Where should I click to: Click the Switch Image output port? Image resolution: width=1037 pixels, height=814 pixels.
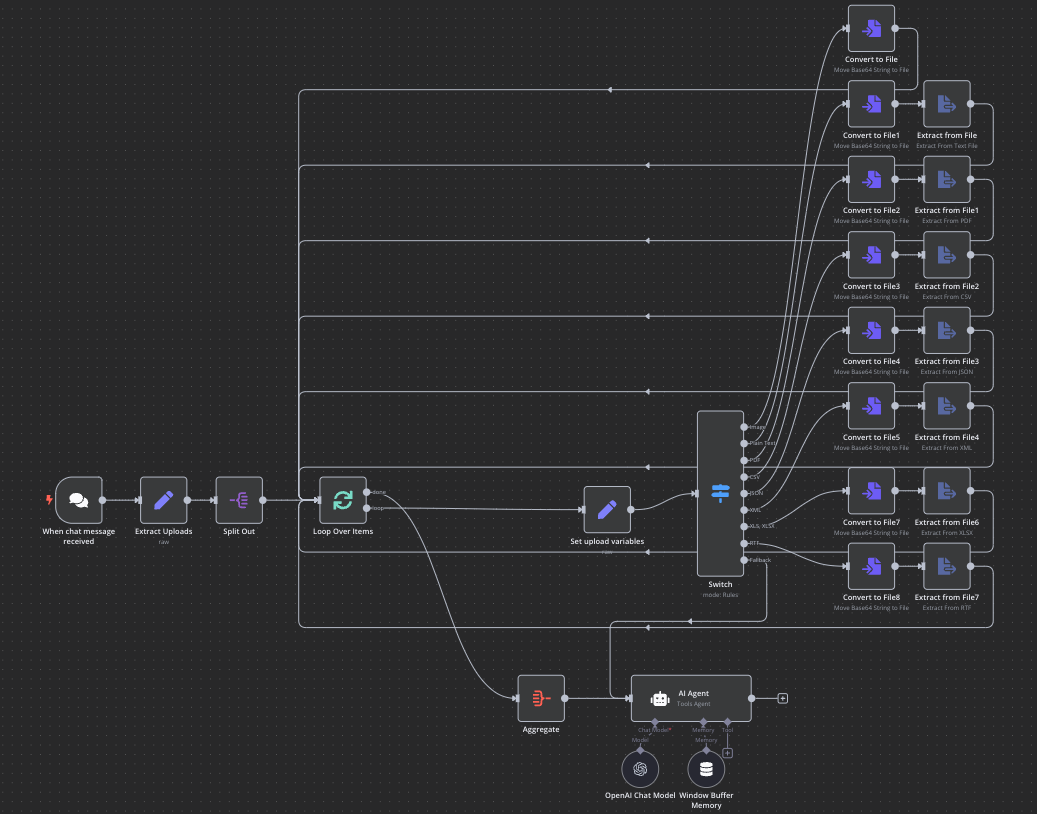coord(744,427)
